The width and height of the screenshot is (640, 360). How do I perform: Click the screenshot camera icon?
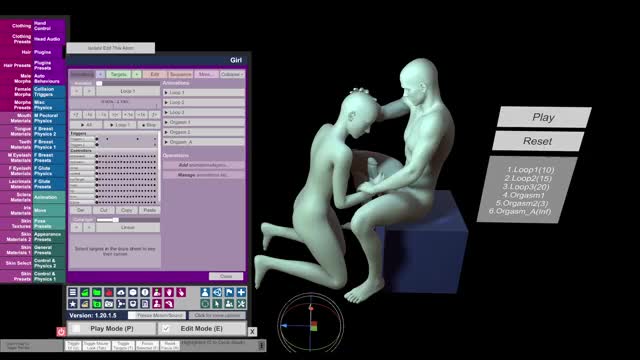[x=109, y=304]
